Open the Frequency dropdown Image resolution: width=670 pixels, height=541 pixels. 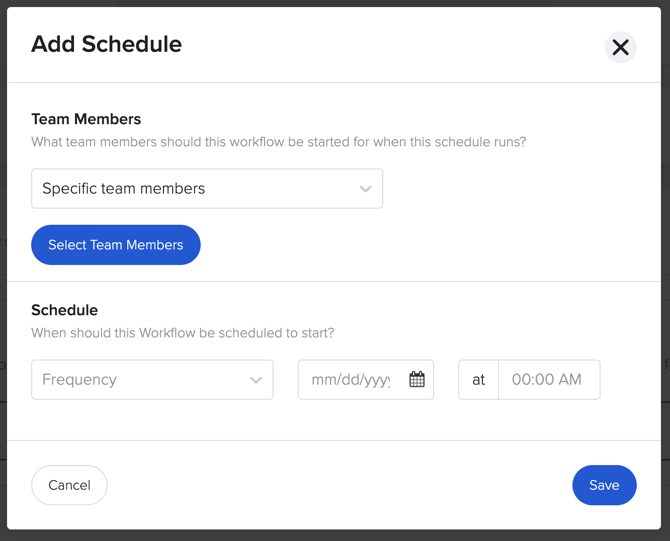[152, 379]
